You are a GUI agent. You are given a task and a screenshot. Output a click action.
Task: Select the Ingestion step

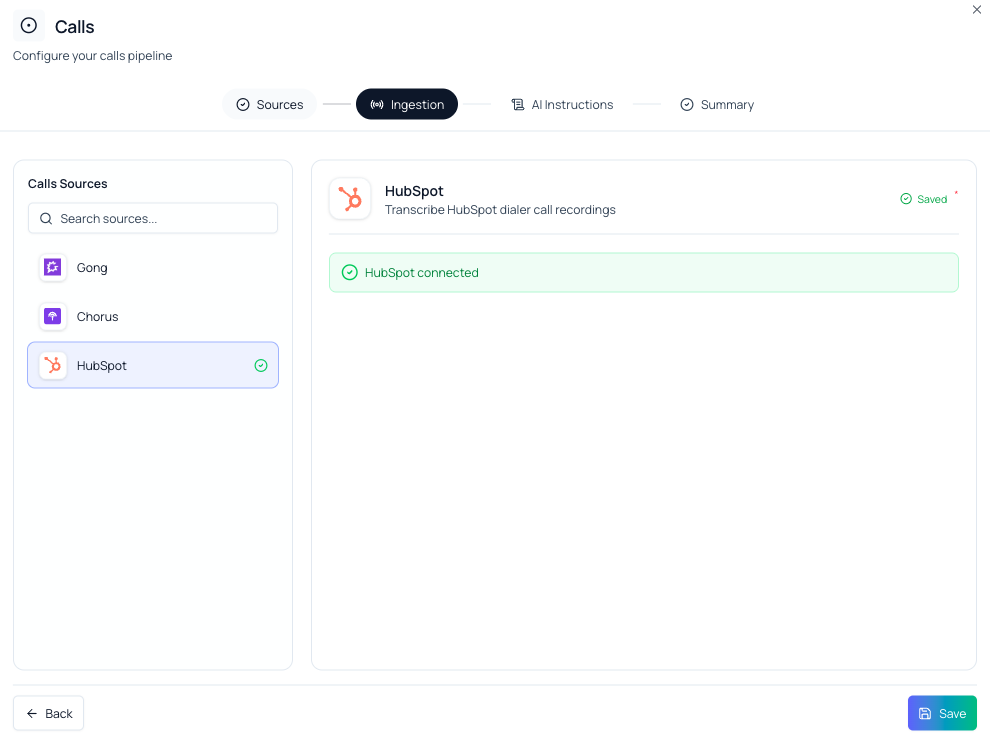[407, 104]
